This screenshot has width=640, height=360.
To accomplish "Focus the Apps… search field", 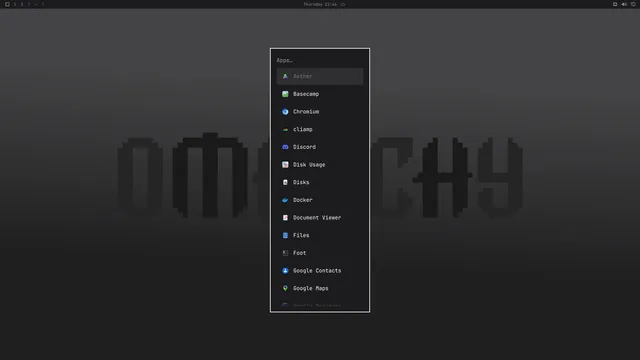I will [x=320, y=60].
